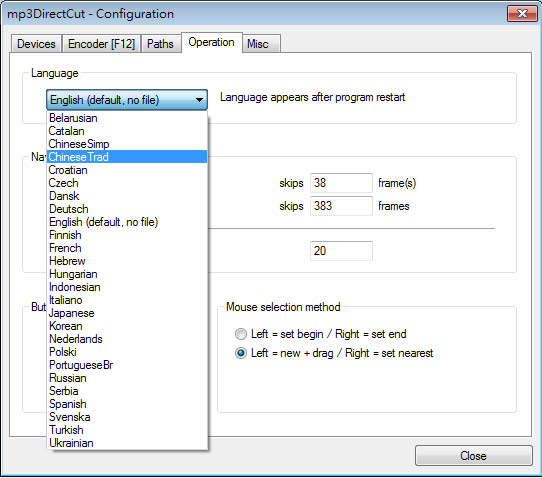Choose Spanish from the list
The width and height of the screenshot is (542, 478).
(x=127, y=404)
